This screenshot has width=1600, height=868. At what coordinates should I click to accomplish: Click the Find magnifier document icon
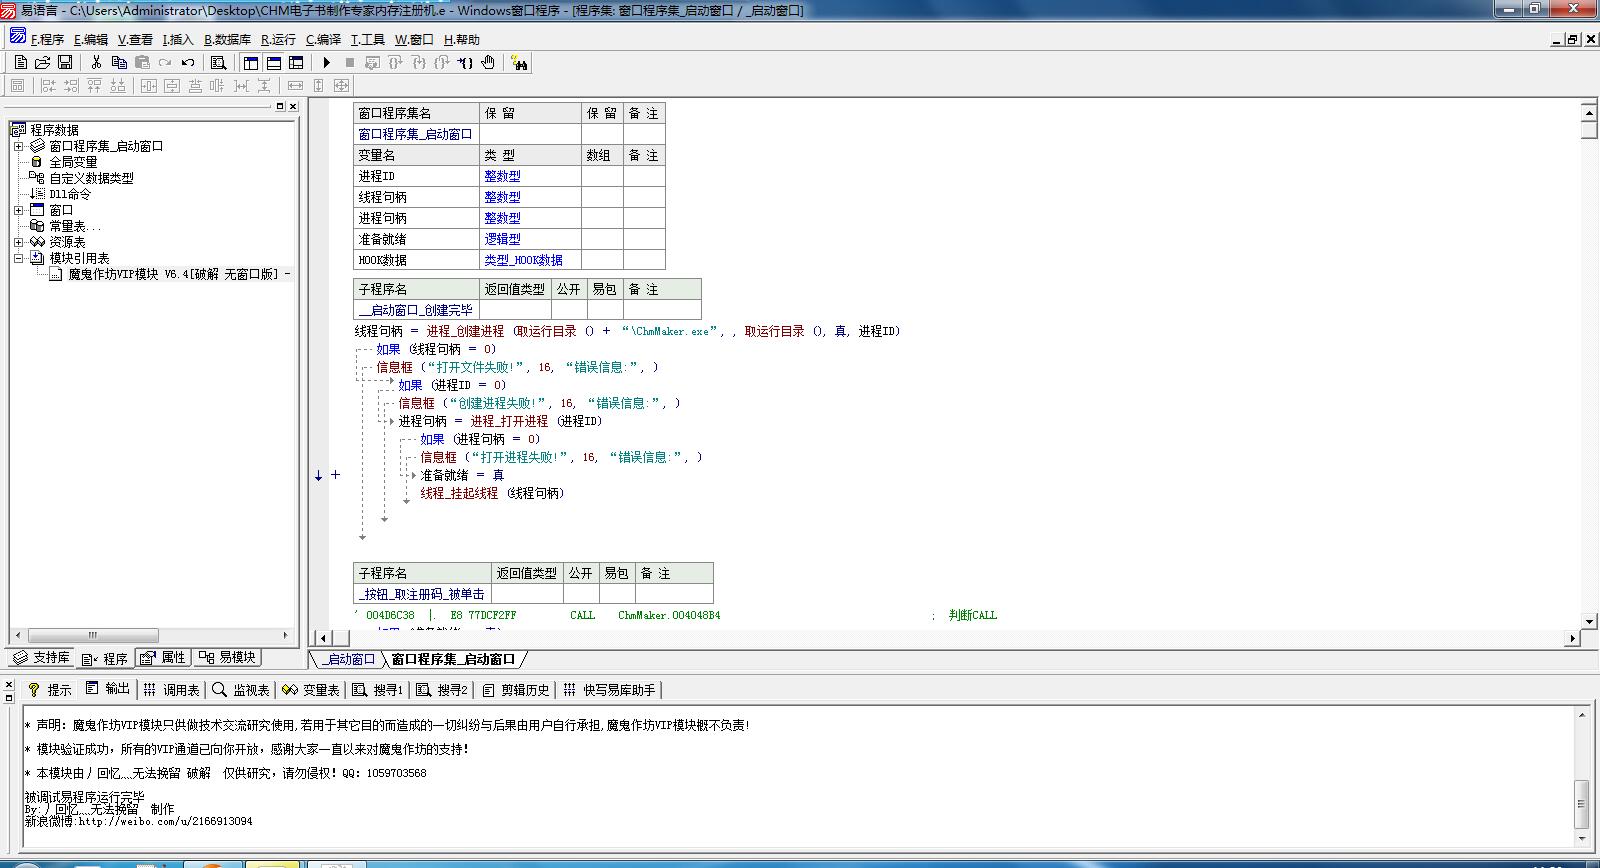[218, 62]
